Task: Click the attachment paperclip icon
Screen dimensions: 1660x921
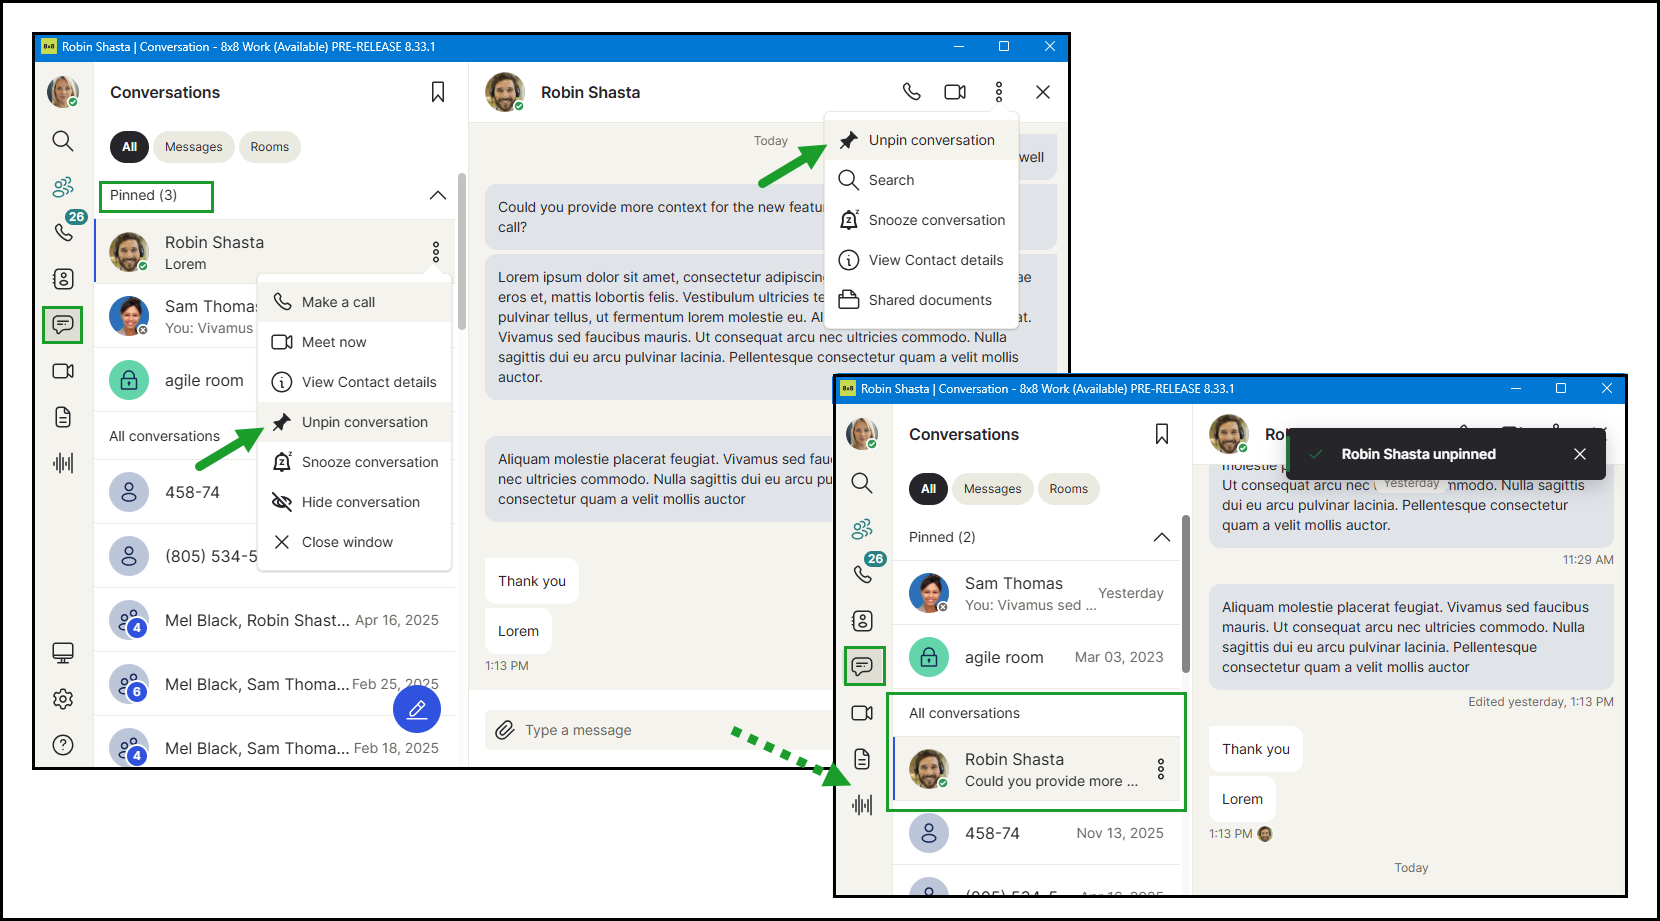Action: [505, 730]
